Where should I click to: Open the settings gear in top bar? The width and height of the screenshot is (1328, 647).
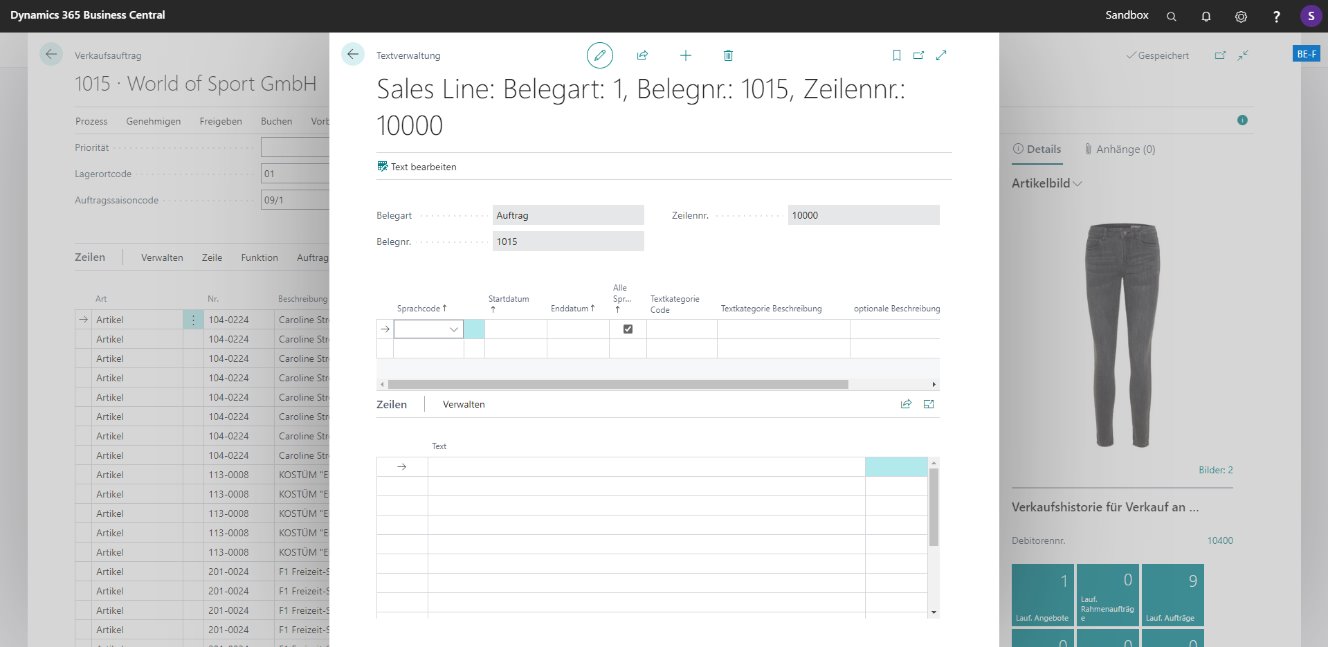pyautogui.click(x=1241, y=16)
